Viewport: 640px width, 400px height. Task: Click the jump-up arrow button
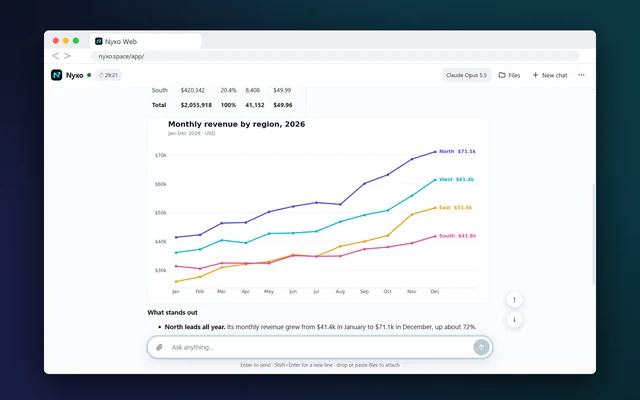[514, 300]
